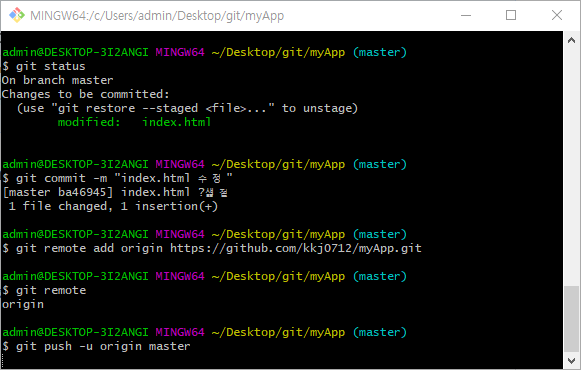Close the MINGW64 terminal window
Viewport: 581px width, 370px height.
click(x=557, y=15)
